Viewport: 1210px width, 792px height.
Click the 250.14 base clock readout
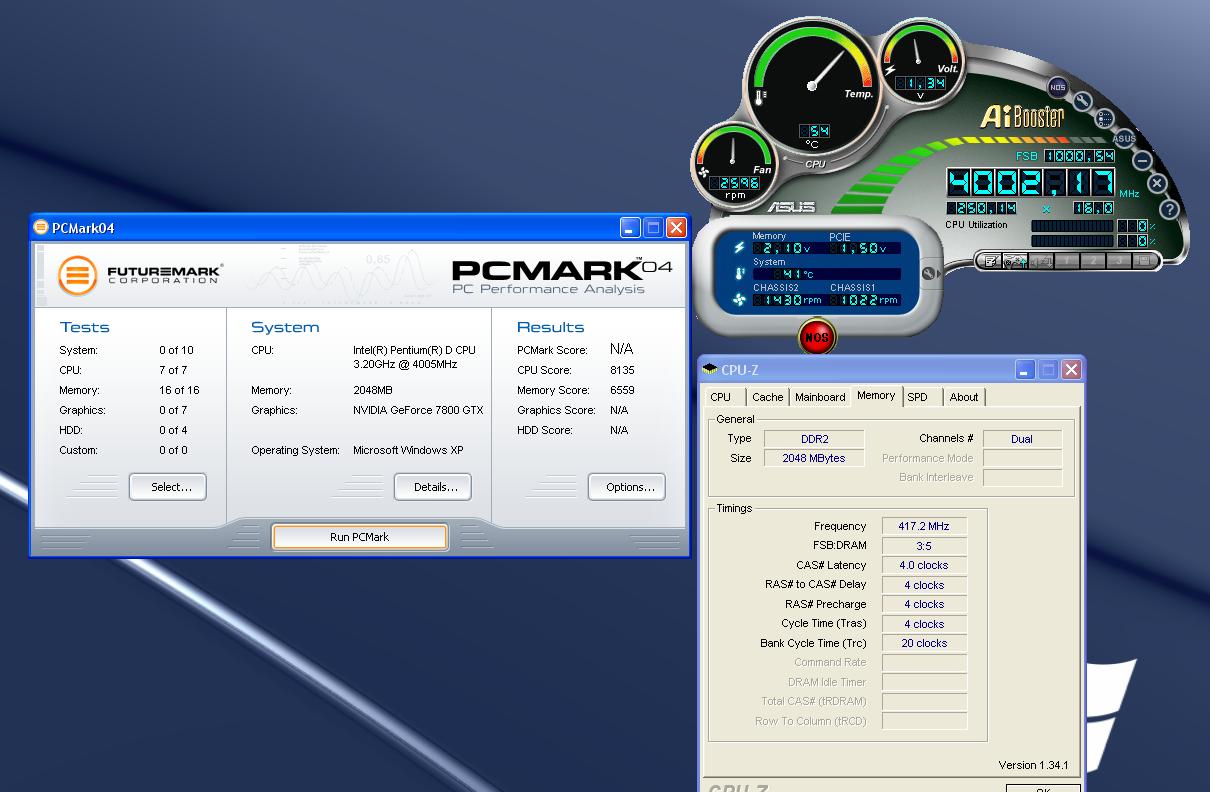coord(981,208)
